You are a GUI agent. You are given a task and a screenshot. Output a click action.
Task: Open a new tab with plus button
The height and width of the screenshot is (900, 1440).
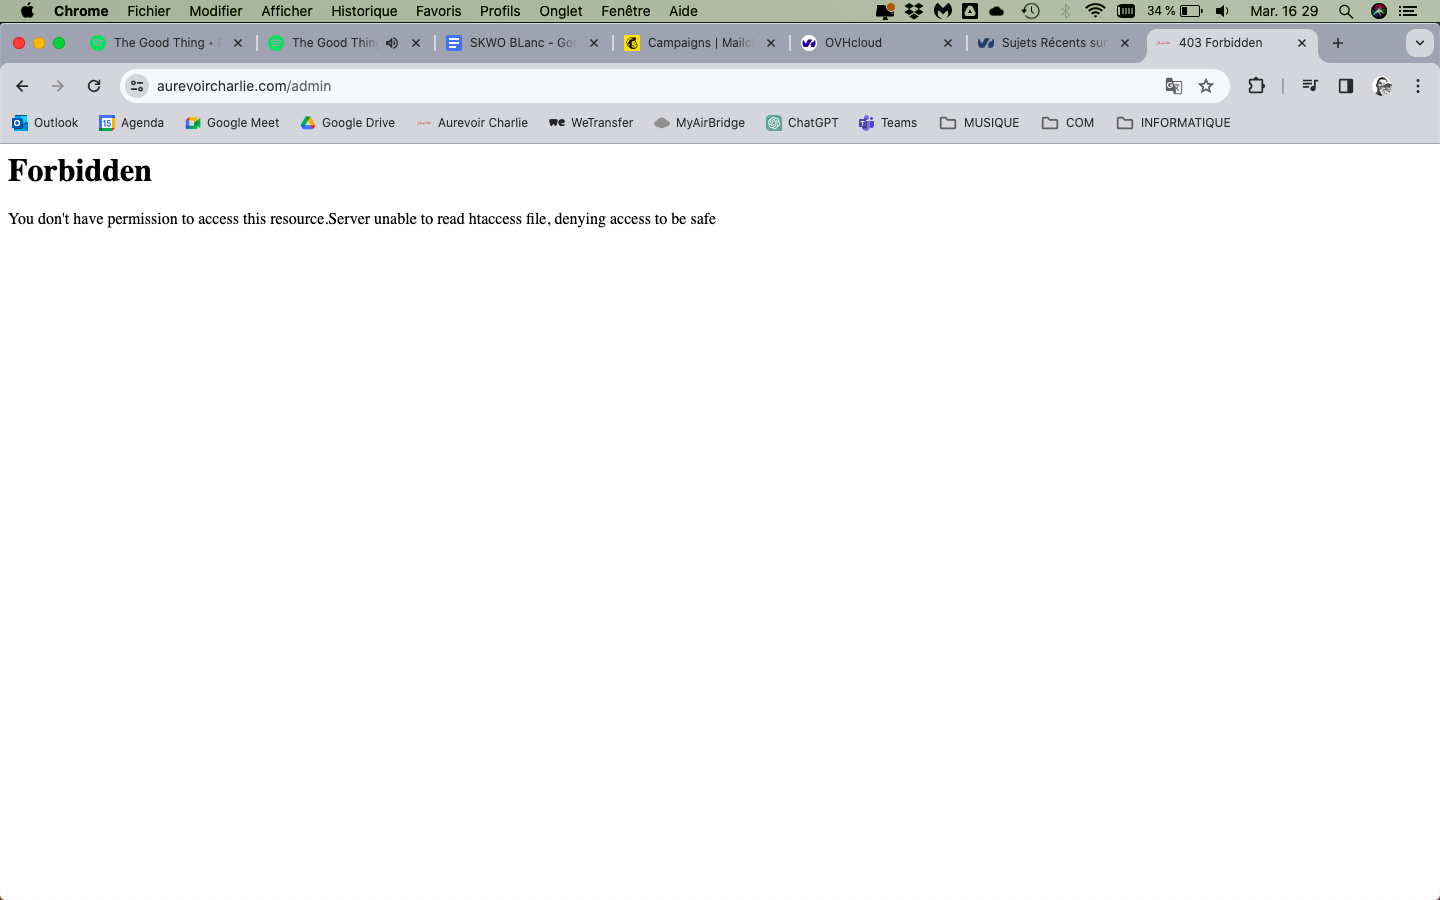tap(1338, 43)
